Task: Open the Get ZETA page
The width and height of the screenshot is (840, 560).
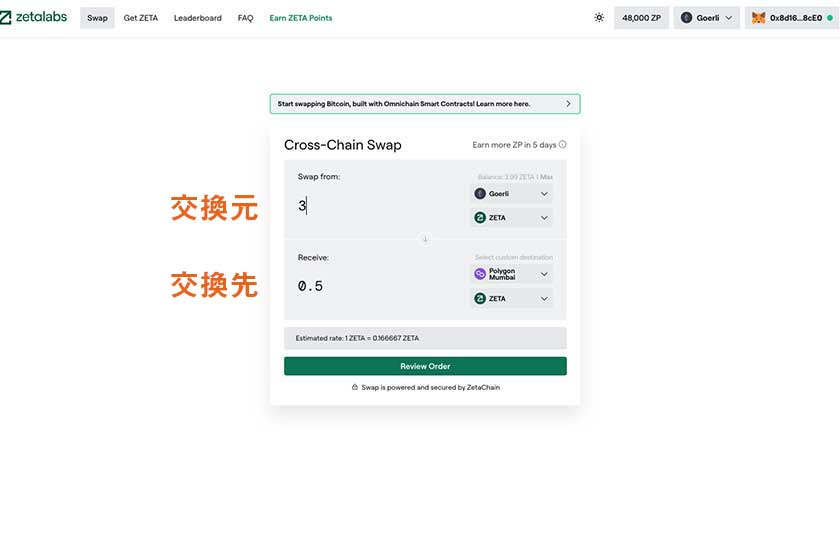Action: pyautogui.click(x=141, y=18)
